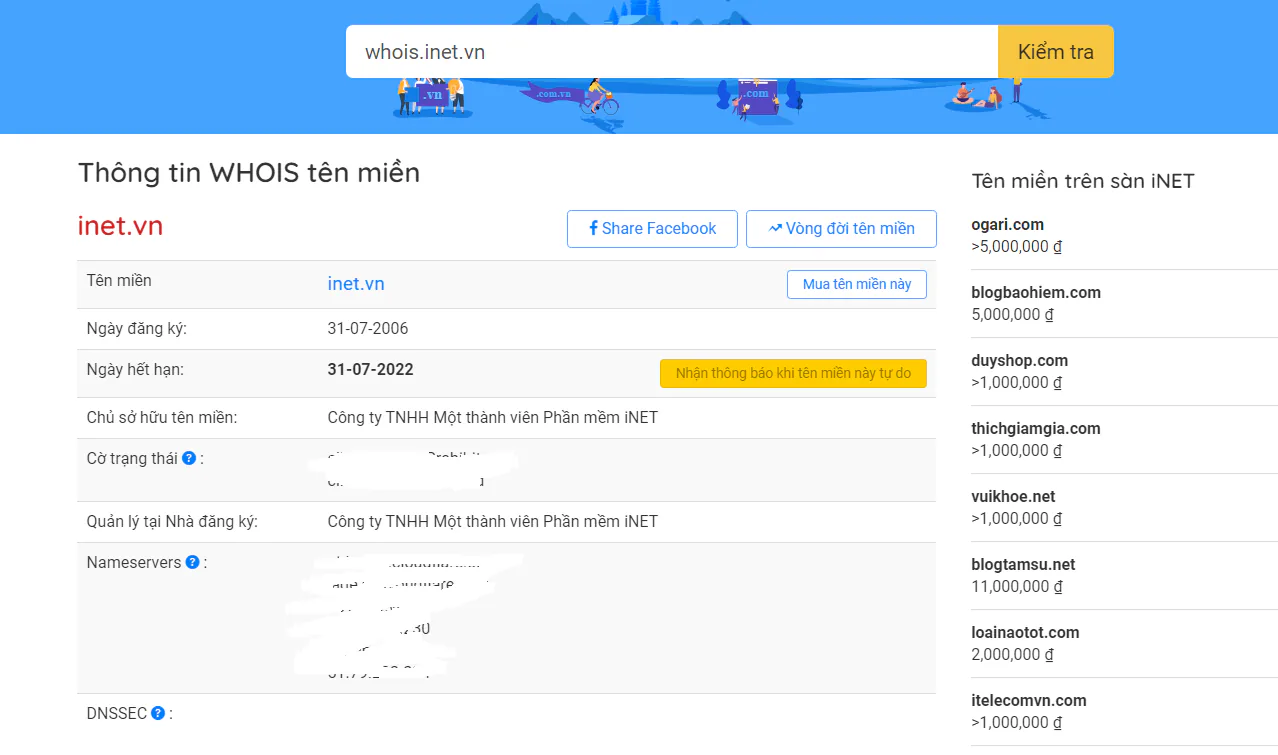
Task: Click Tên miền trên sàn iNET heading
Action: (1083, 181)
